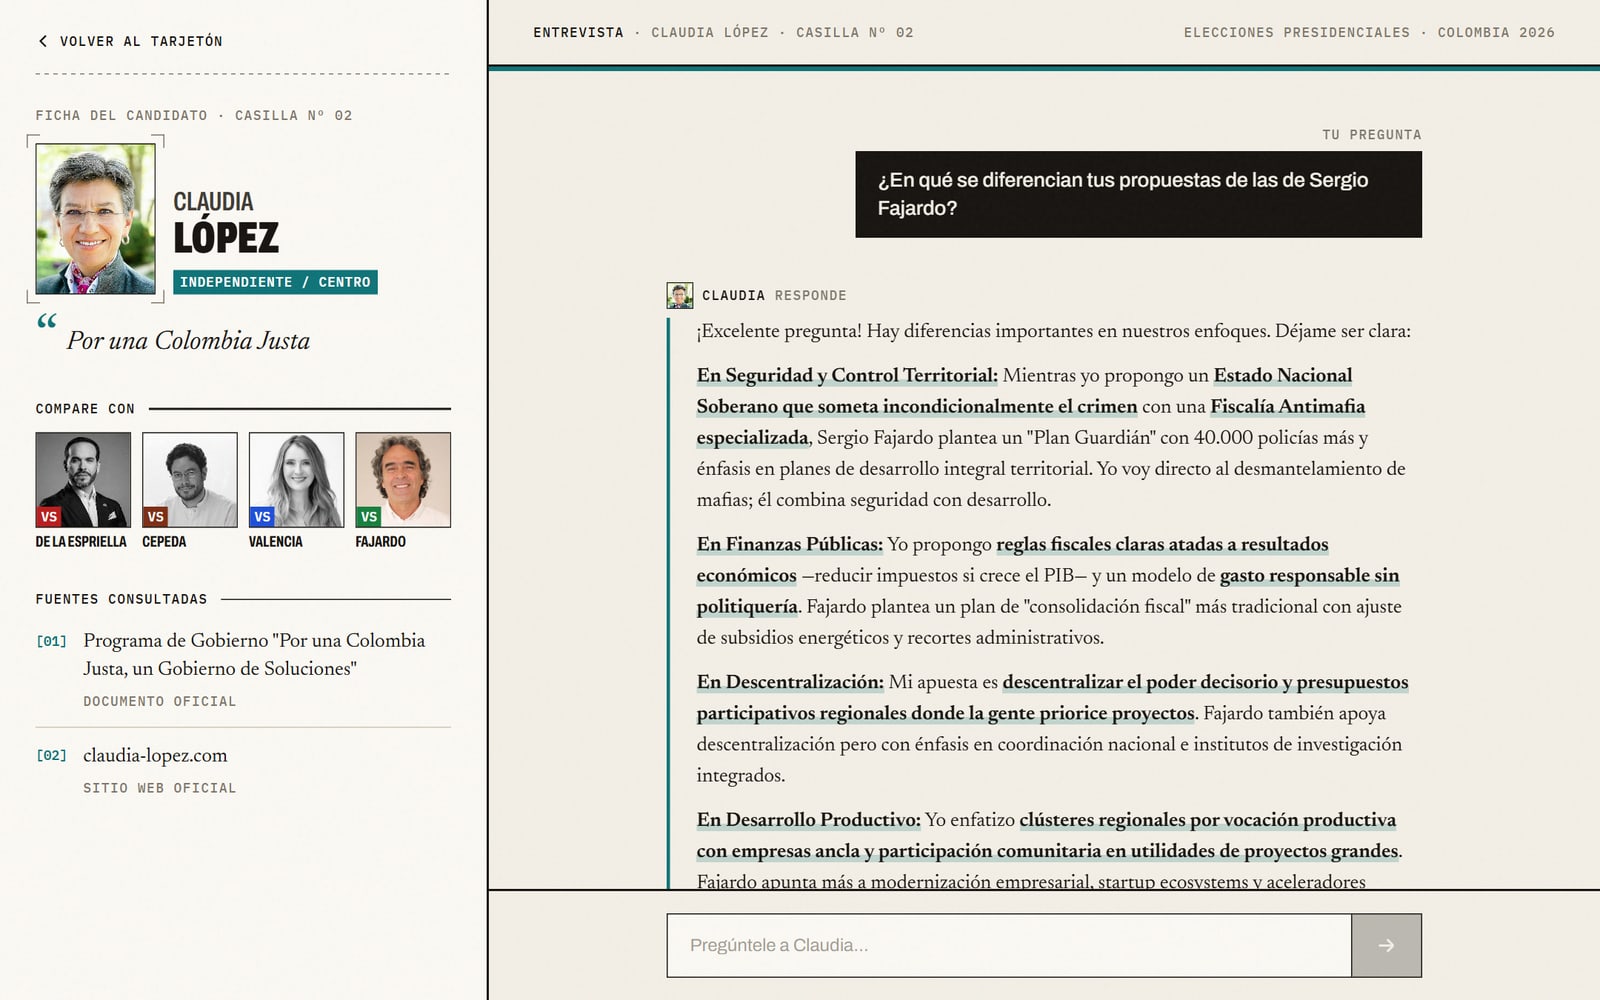Viewport: 1600px width, 1000px height.
Task: Click the VS badge on Fajardo's photo
Action: coord(369,517)
